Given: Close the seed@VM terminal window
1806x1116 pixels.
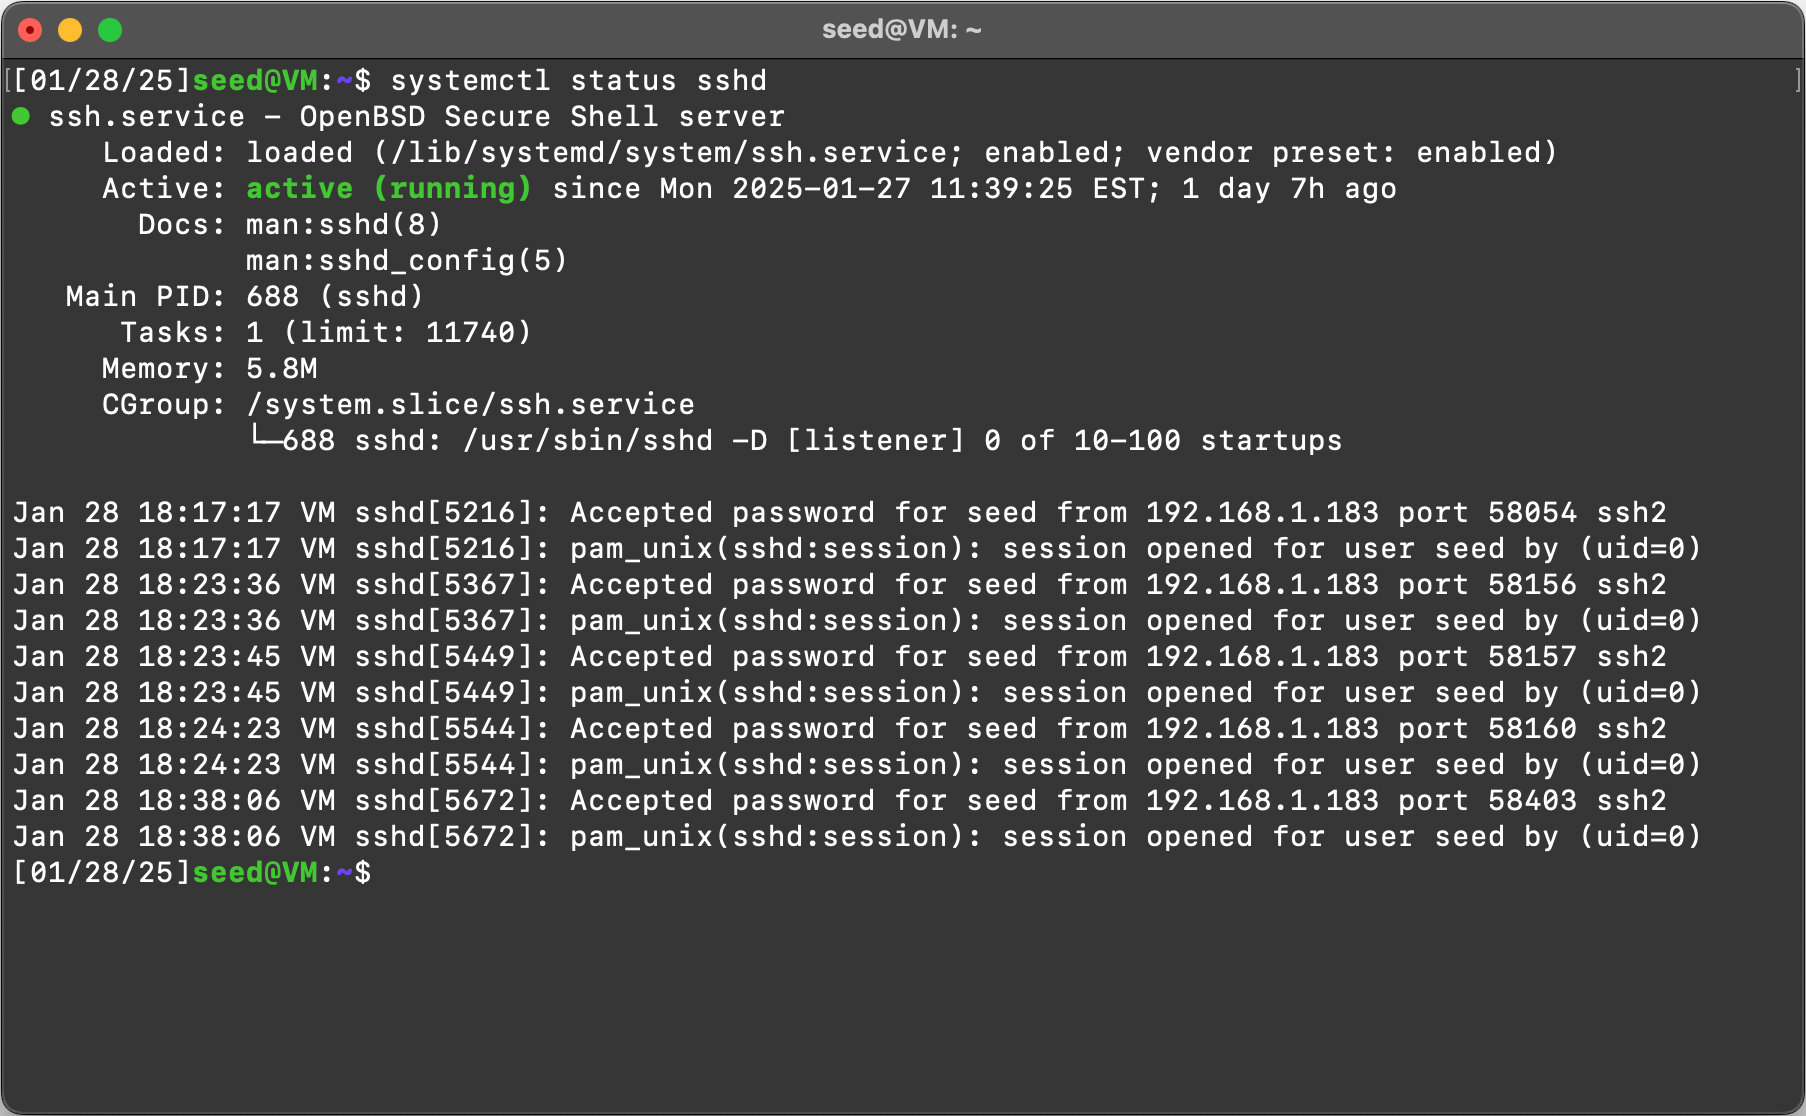Looking at the screenshot, I should pos(30,30).
